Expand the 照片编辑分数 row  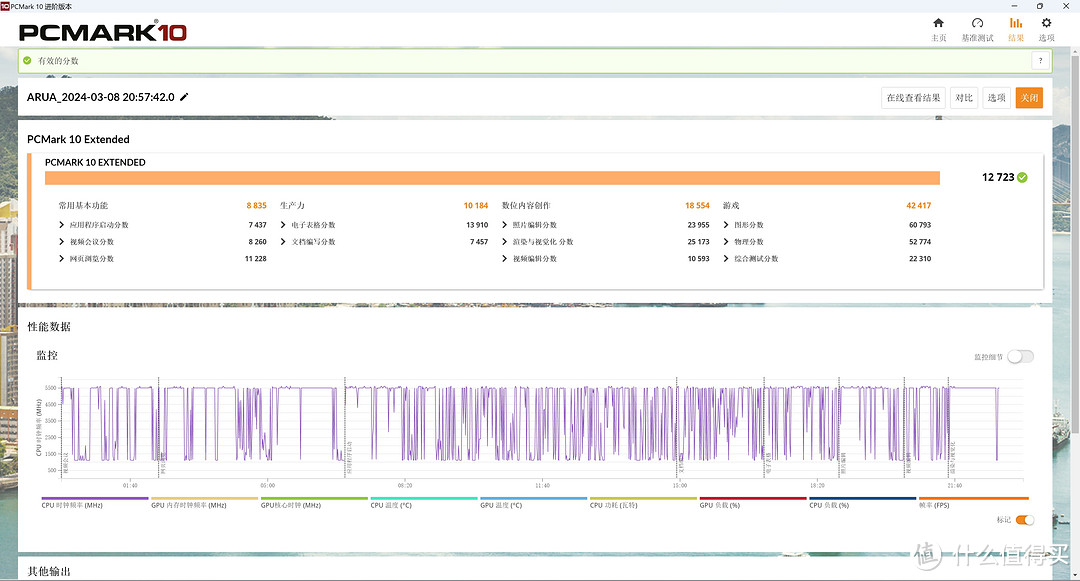pos(505,225)
